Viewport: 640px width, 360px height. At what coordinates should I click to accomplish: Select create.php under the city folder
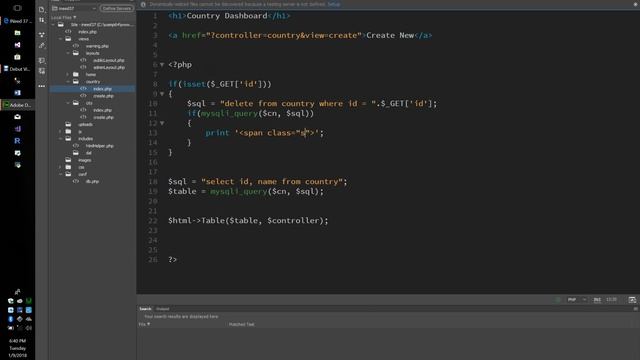(x=103, y=117)
